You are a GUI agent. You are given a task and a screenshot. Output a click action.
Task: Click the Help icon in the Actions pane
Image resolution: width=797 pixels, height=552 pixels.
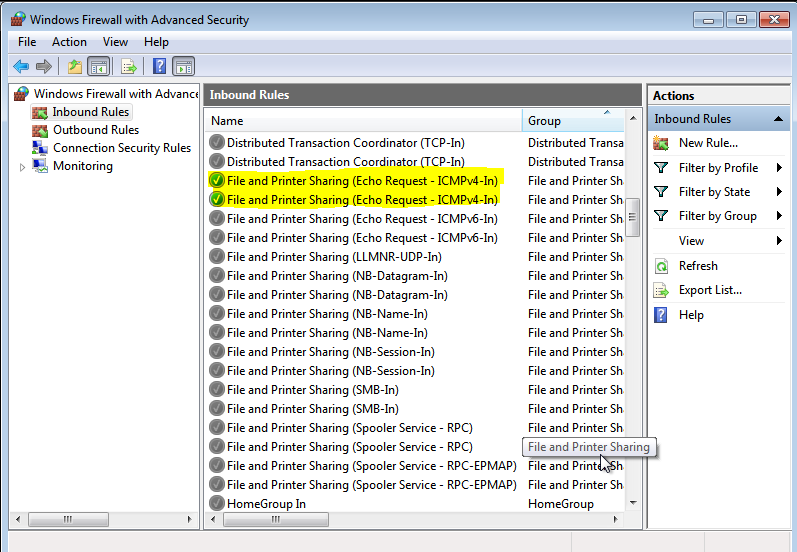(660, 315)
